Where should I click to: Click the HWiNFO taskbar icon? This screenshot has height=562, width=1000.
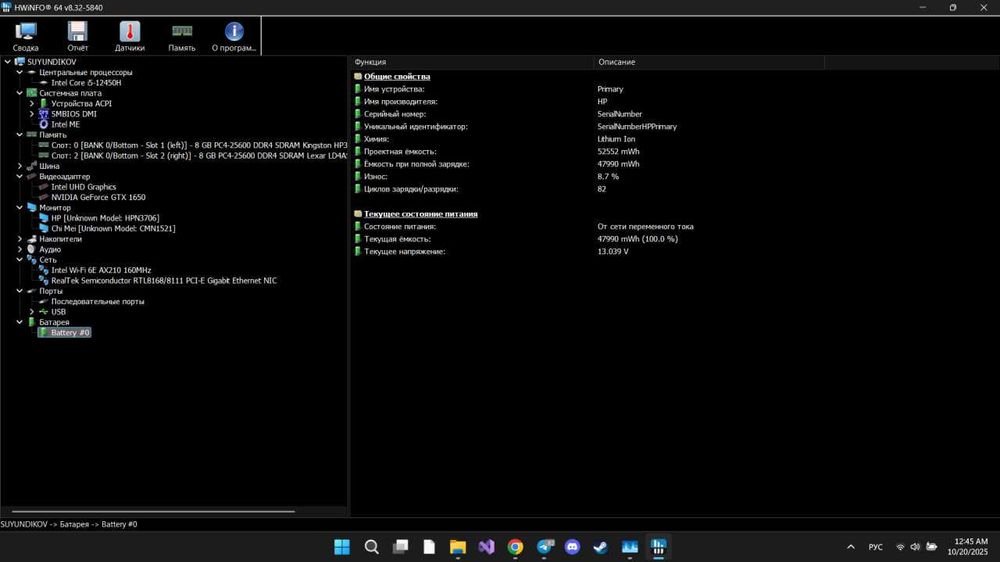[x=658, y=547]
